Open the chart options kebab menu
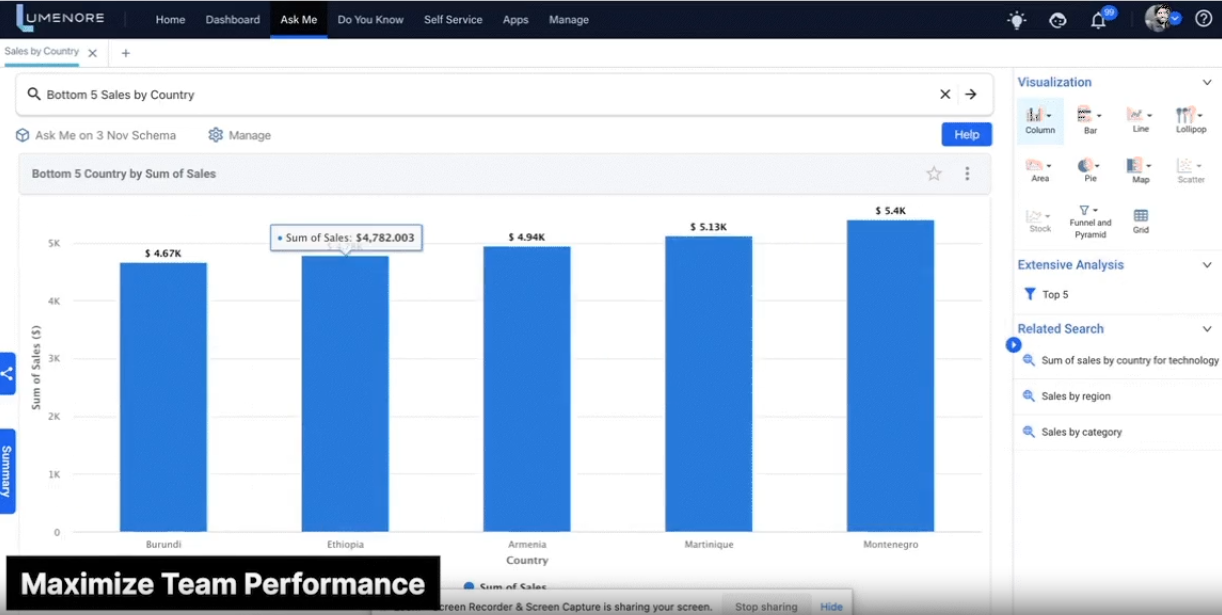The height and width of the screenshot is (615, 1222). (966, 172)
